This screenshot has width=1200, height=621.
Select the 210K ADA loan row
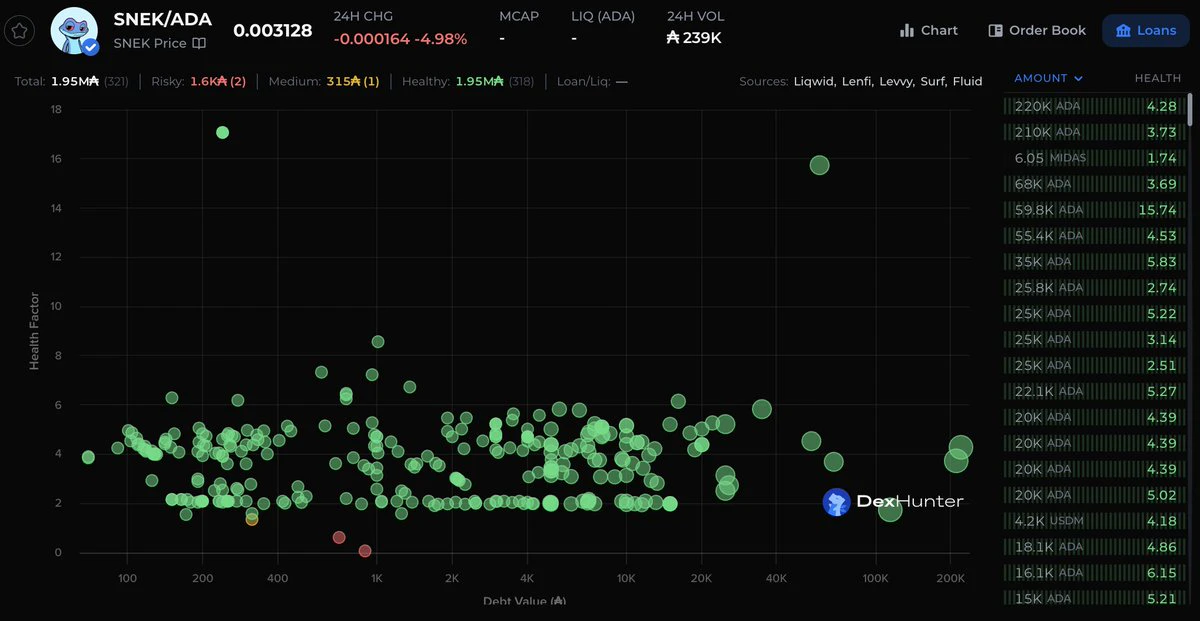(x=1093, y=132)
